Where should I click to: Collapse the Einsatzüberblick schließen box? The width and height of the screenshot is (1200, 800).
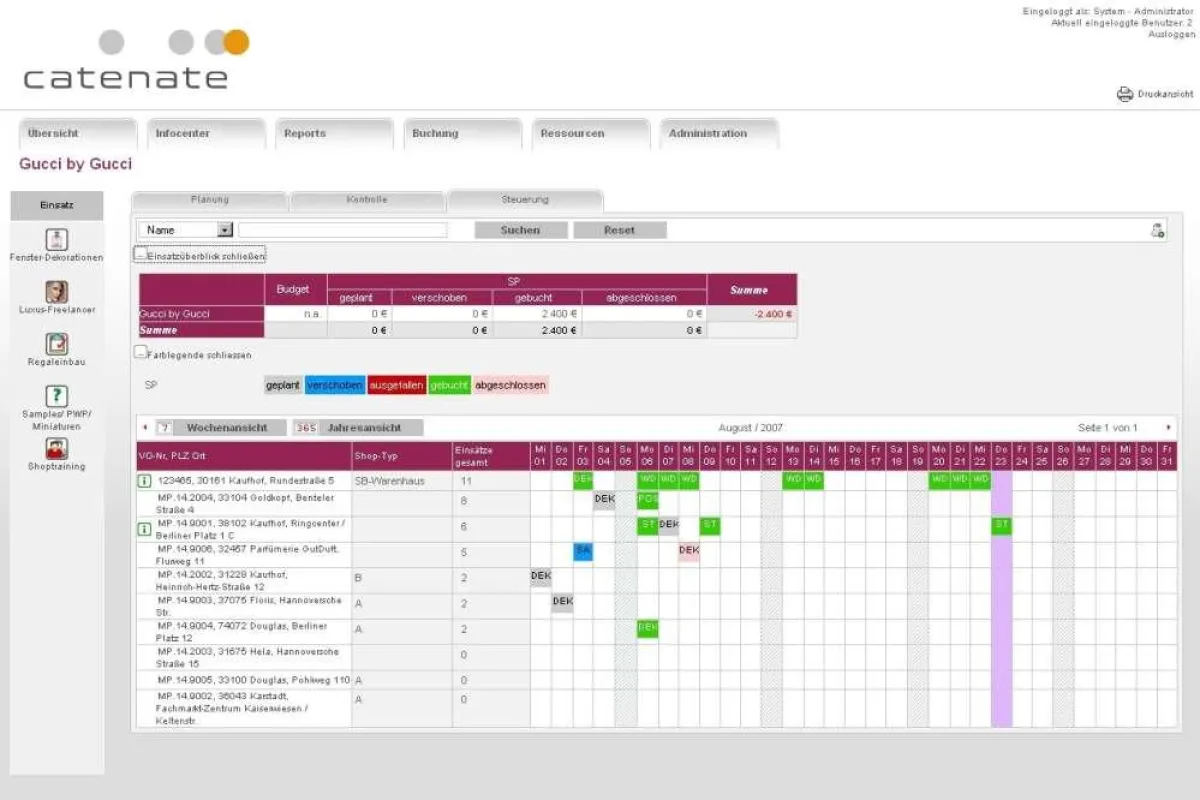(141, 256)
